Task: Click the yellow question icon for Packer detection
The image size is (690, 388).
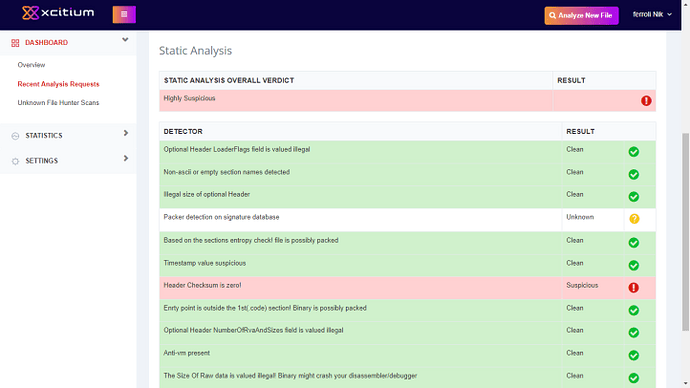Action: click(x=634, y=219)
